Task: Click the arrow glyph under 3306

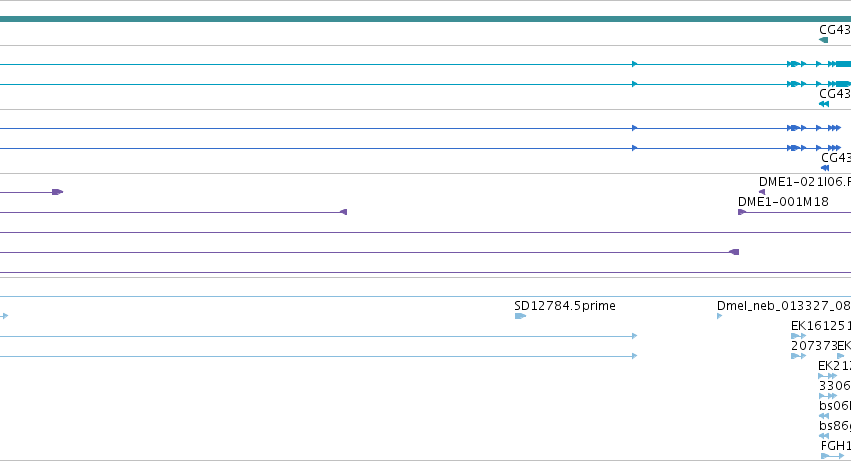Action: point(828,396)
